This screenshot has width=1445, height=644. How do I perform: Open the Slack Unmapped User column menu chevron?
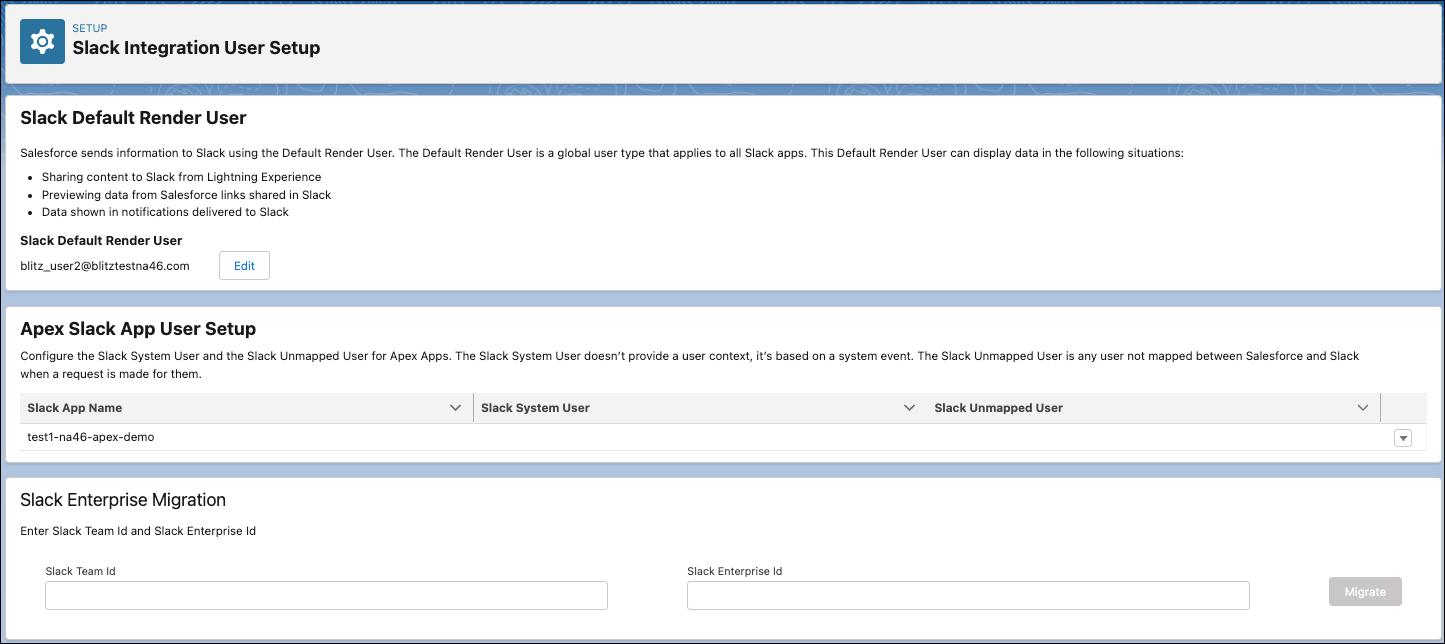click(x=1363, y=408)
